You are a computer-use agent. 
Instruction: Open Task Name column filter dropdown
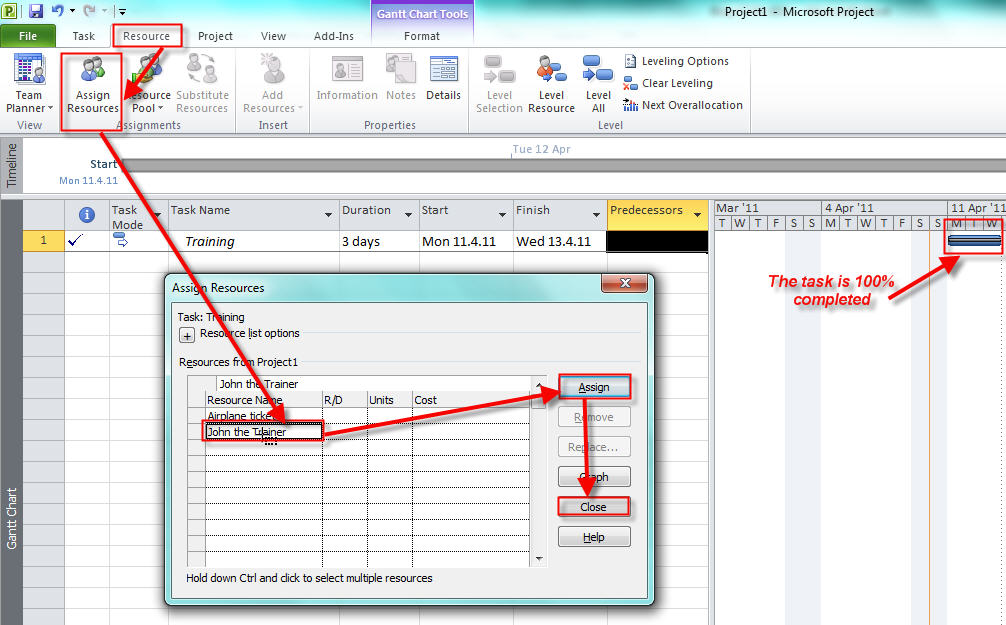pos(329,215)
